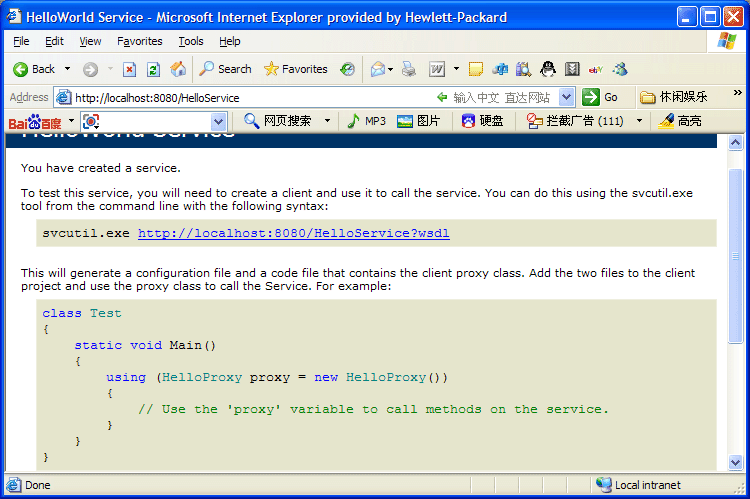Click the MP3 button on Baidu toolbar
The height and width of the screenshot is (499, 750).
(x=366, y=121)
